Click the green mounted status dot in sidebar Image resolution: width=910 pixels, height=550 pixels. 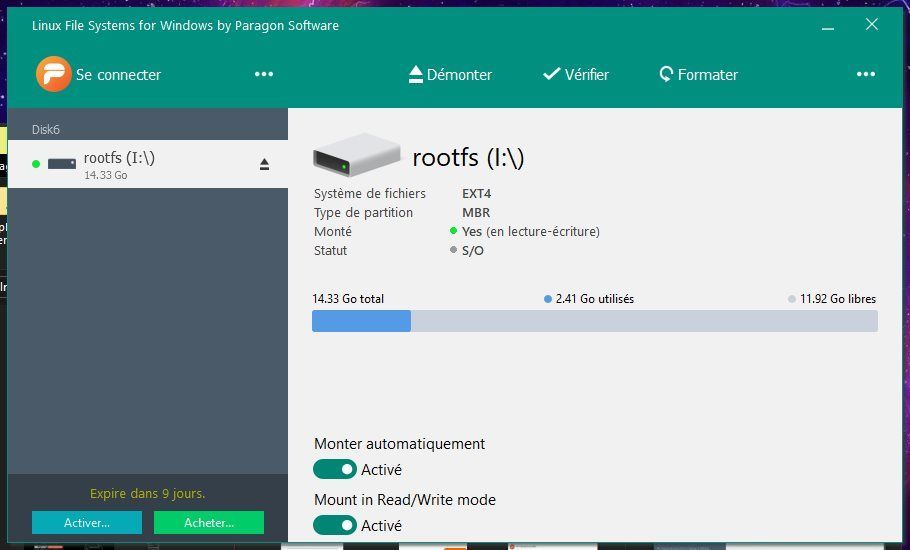click(x=36, y=164)
